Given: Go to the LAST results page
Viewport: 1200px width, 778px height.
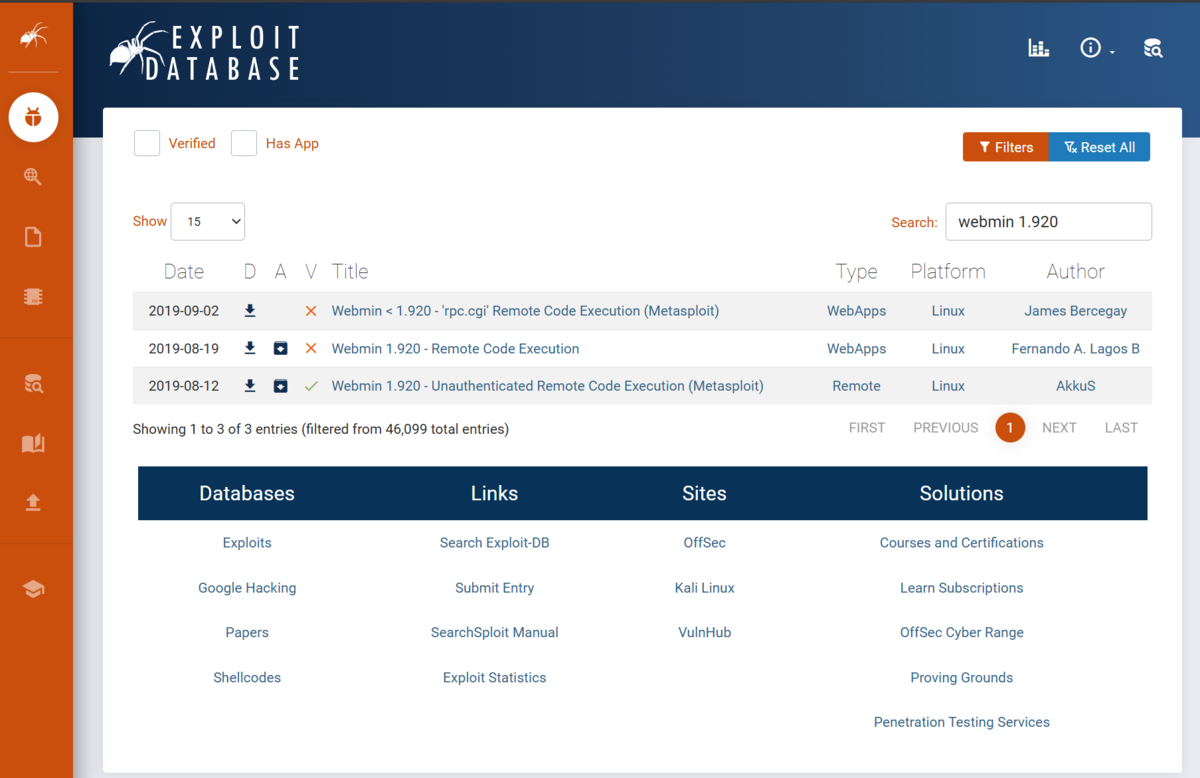Looking at the screenshot, I should click(1121, 428).
